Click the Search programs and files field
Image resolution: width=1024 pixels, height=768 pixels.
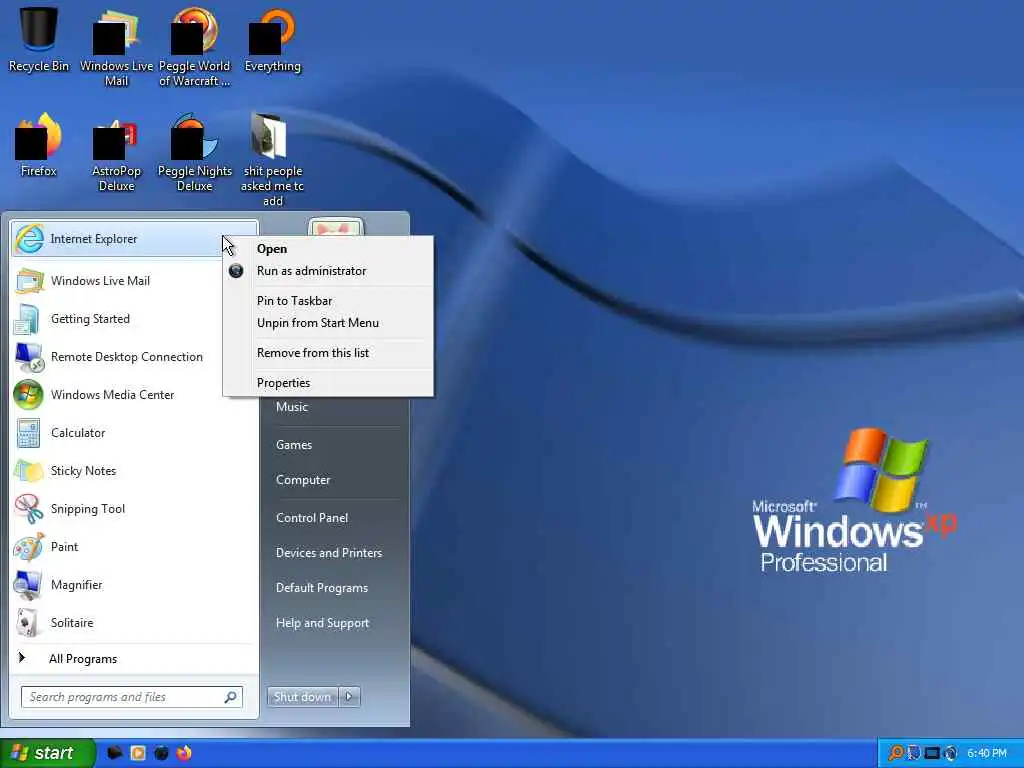point(131,697)
